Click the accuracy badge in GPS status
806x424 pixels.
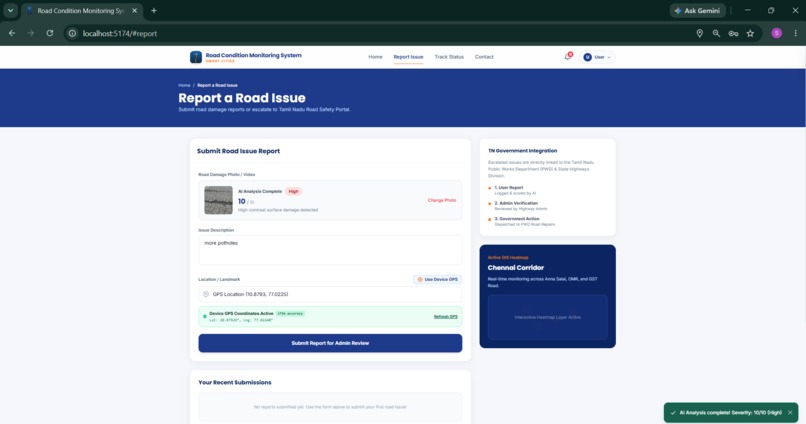coord(290,314)
